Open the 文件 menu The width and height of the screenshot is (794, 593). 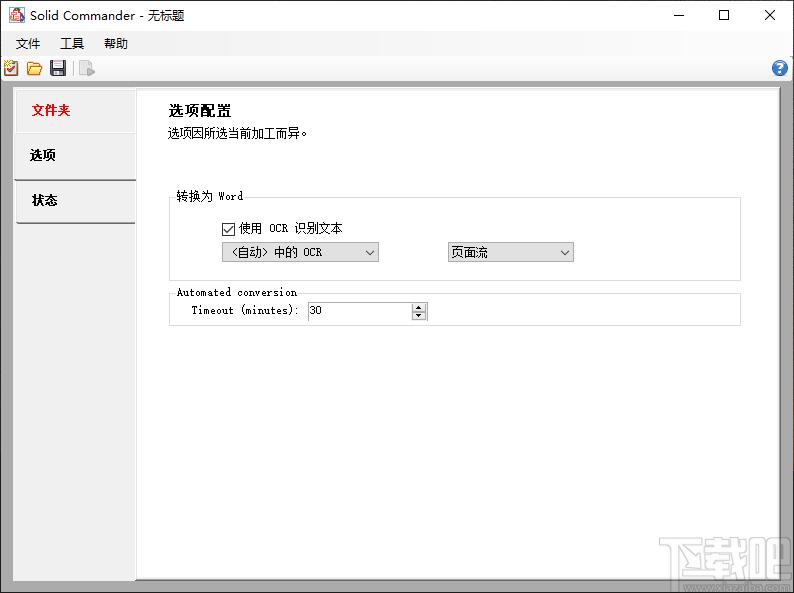[28, 44]
